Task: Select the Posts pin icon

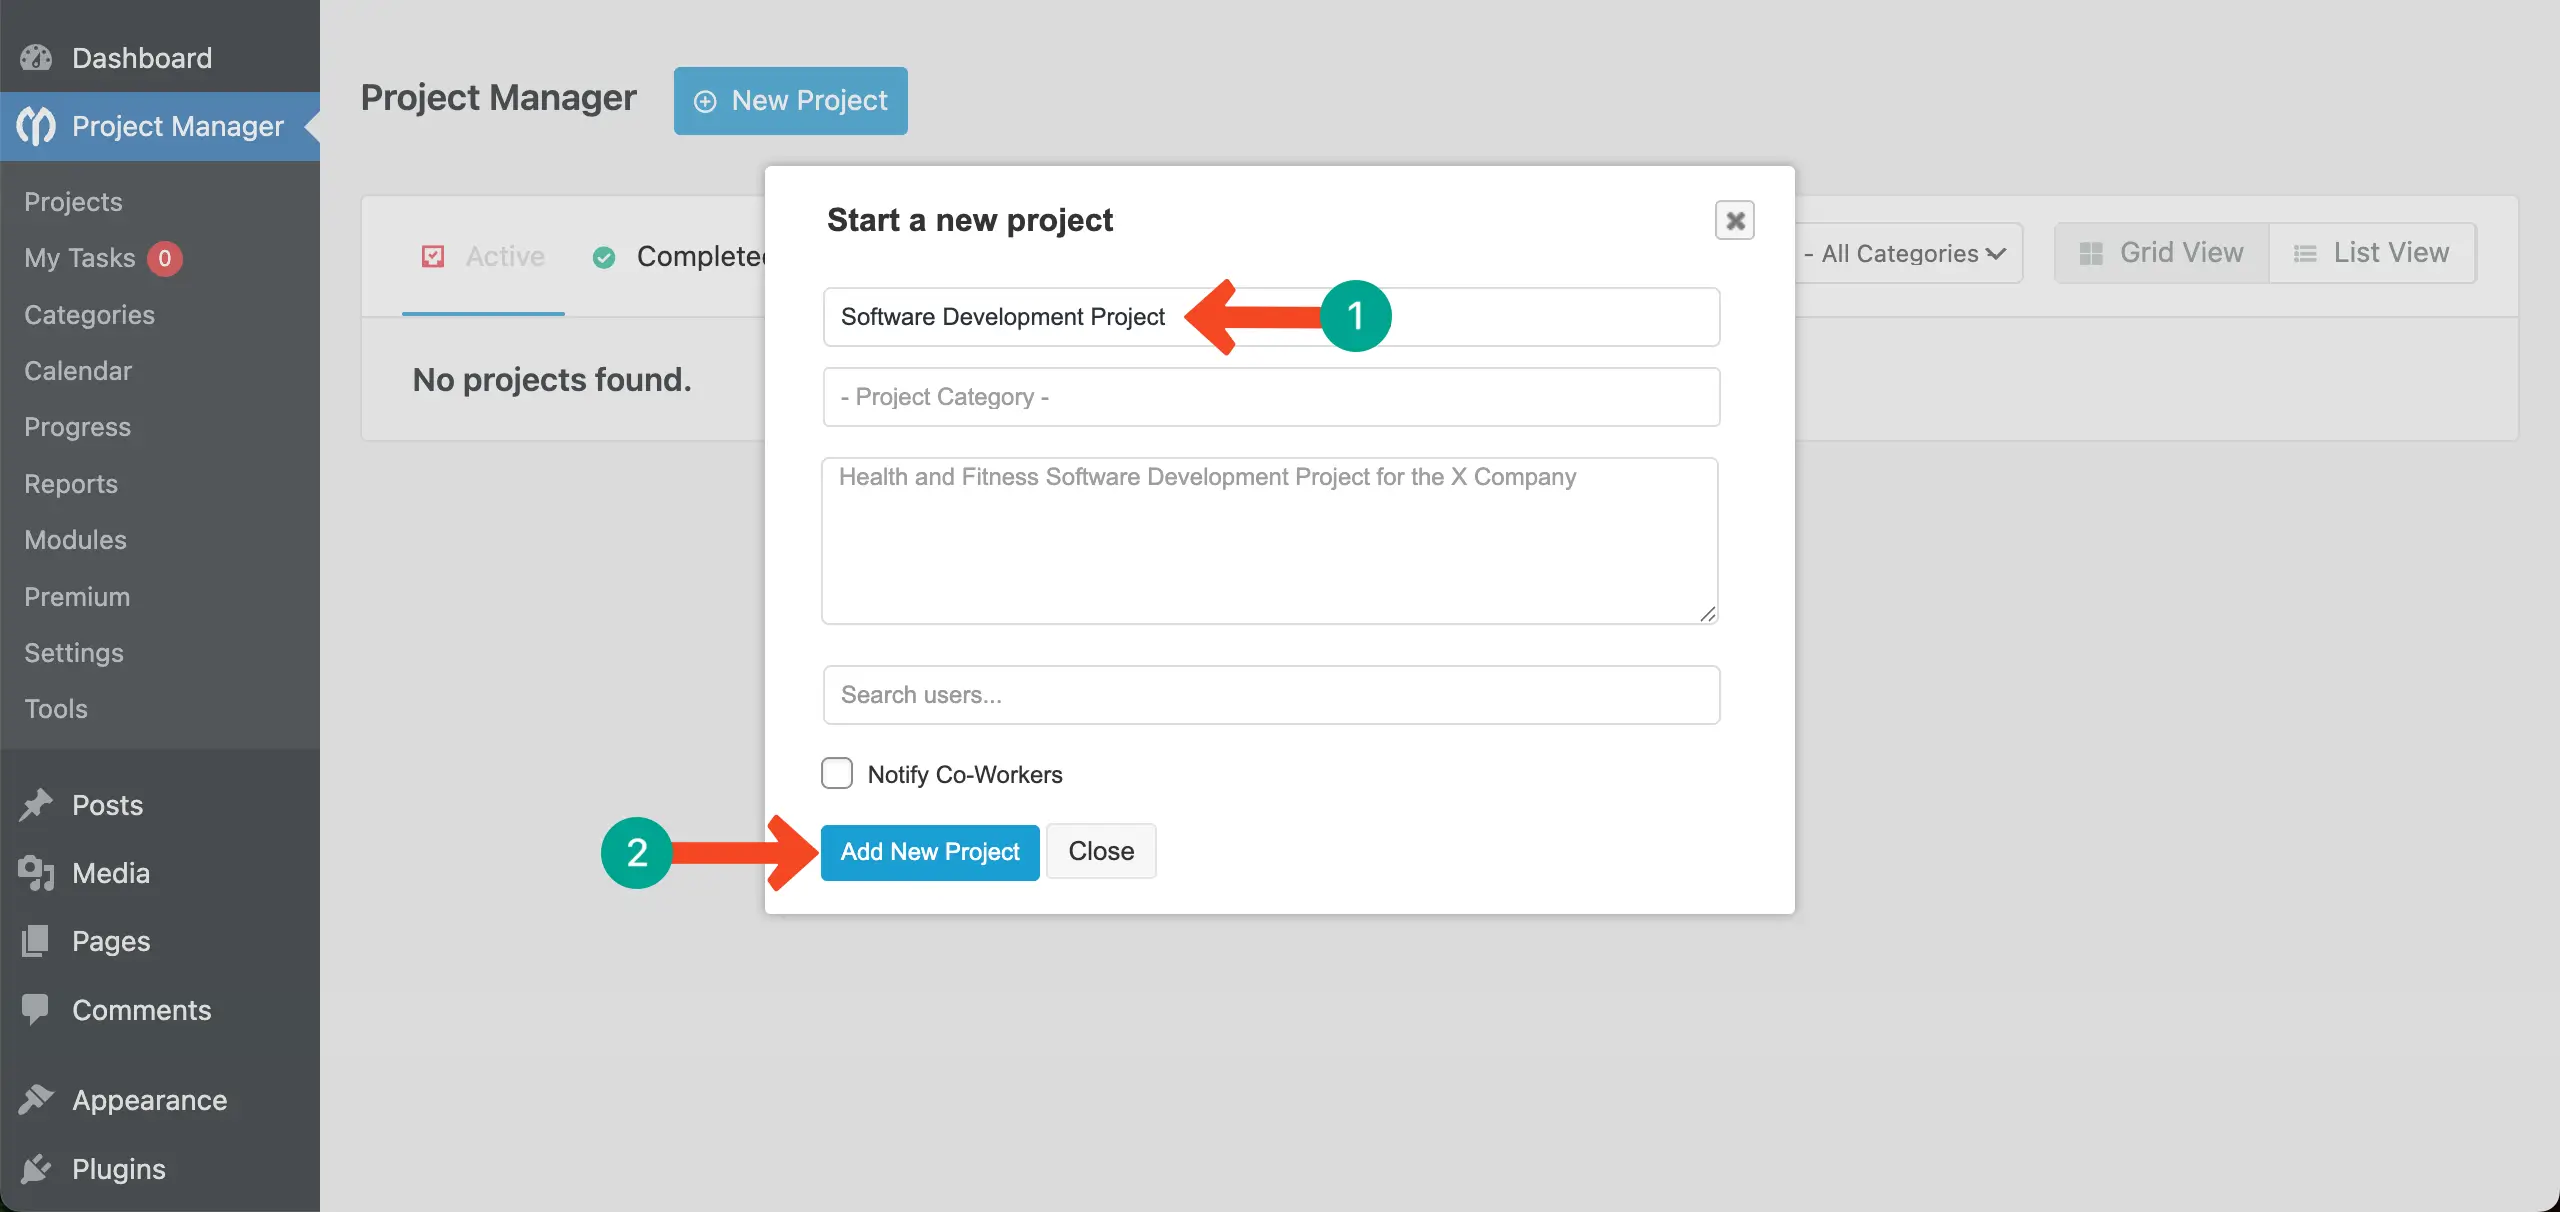Action: point(35,804)
